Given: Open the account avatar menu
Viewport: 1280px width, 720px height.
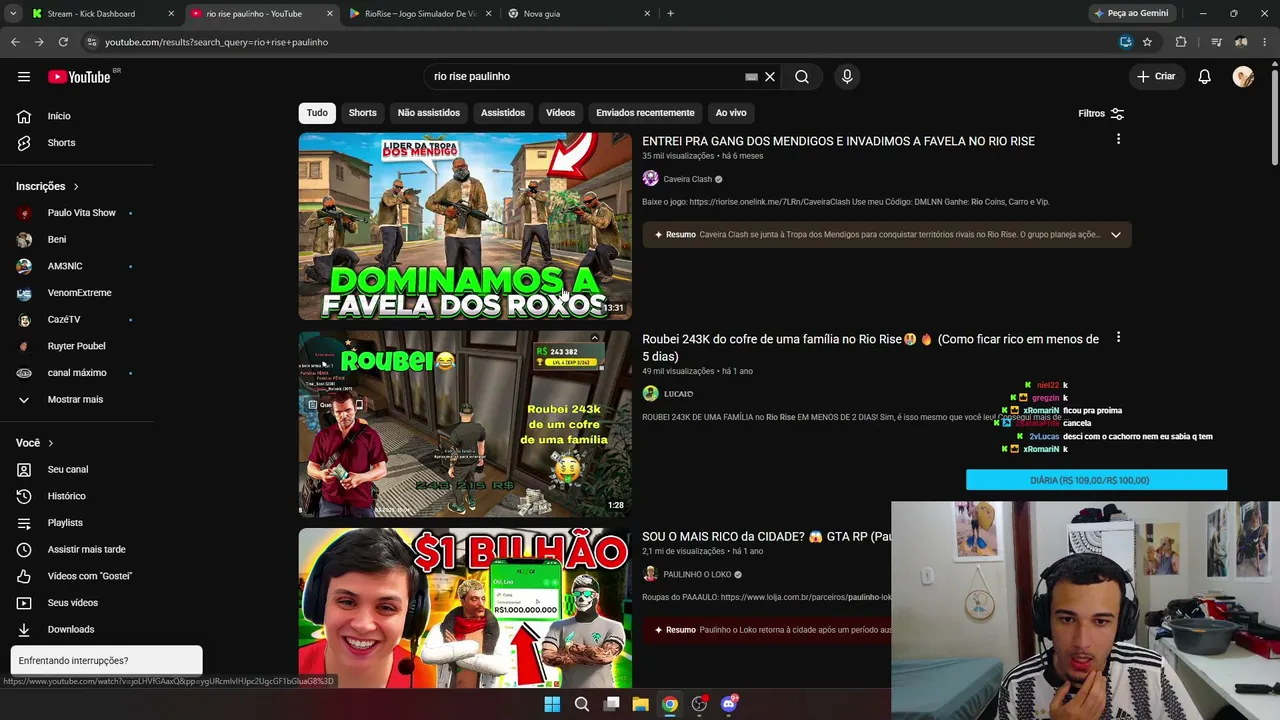Looking at the screenshot, I should (1243, 77).
